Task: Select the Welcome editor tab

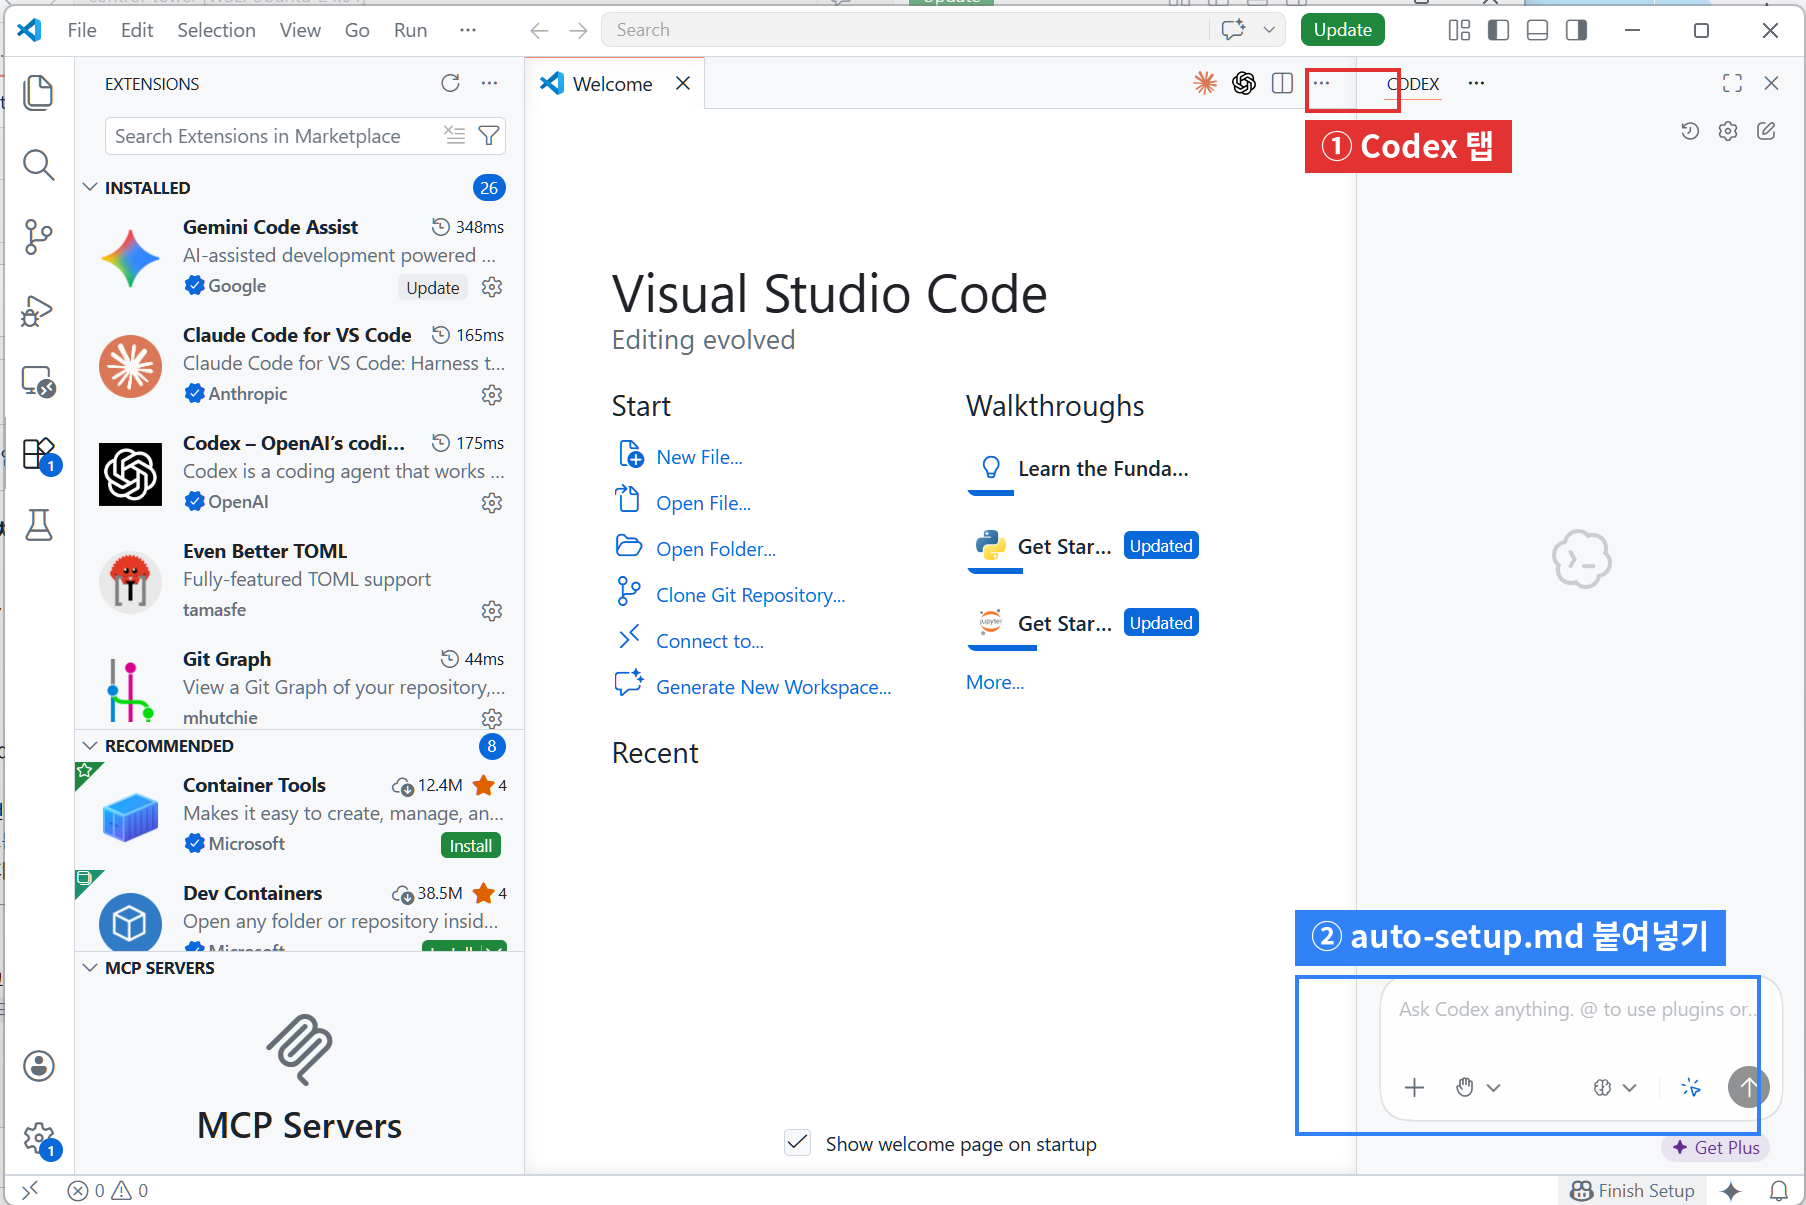Action: 612,84
